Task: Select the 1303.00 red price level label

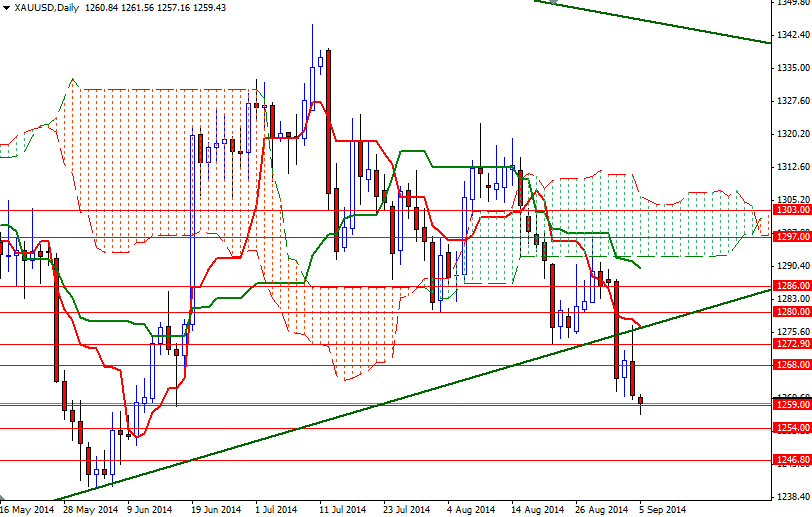Action: click(x=792, y=210)
